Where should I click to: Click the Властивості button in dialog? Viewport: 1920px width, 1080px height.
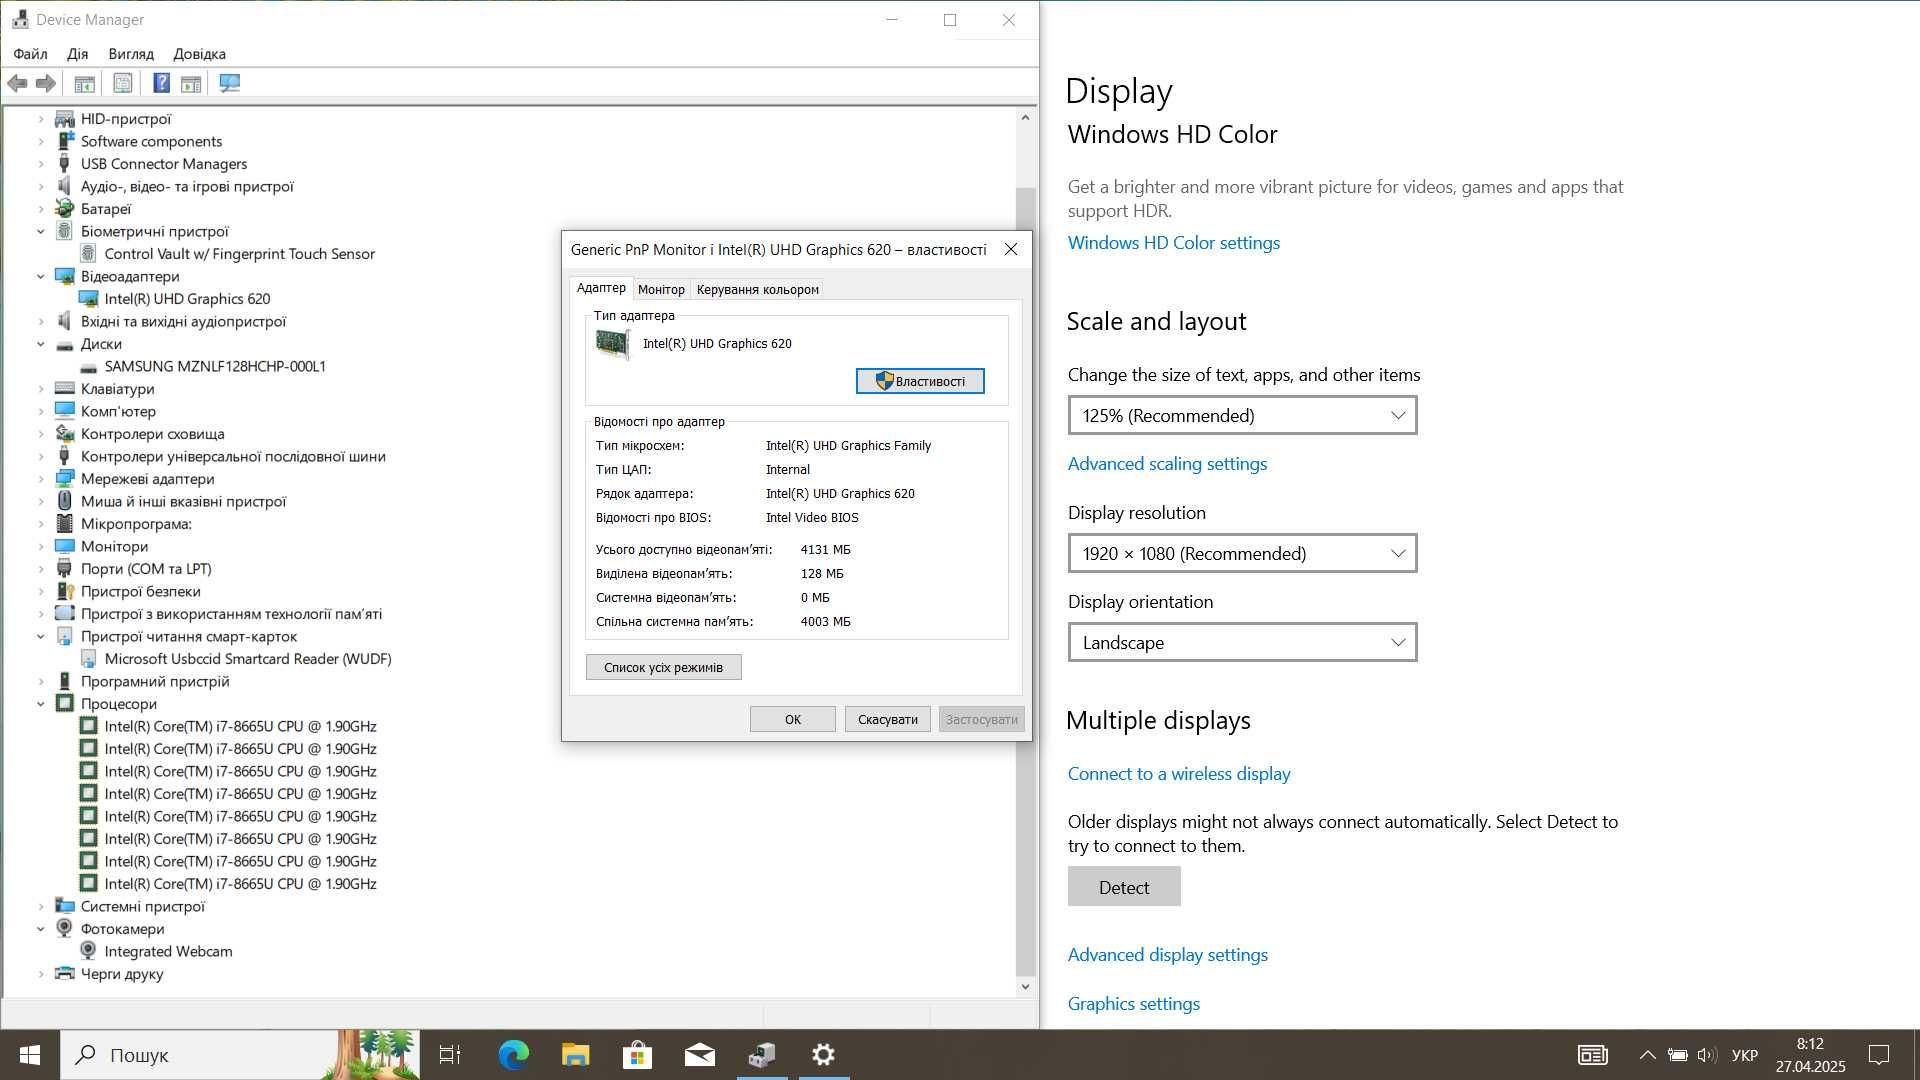920,381
